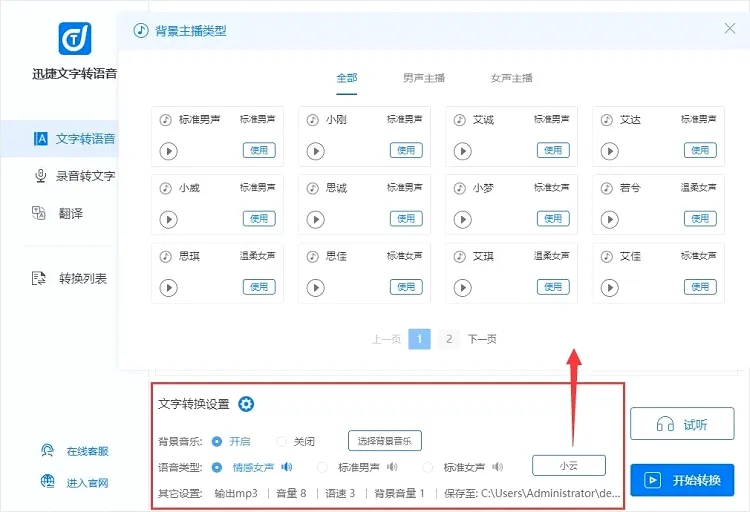This screenshot has width=750, height=512.
Task: Play preview of 思诚 voice
Action: point(315,220)
